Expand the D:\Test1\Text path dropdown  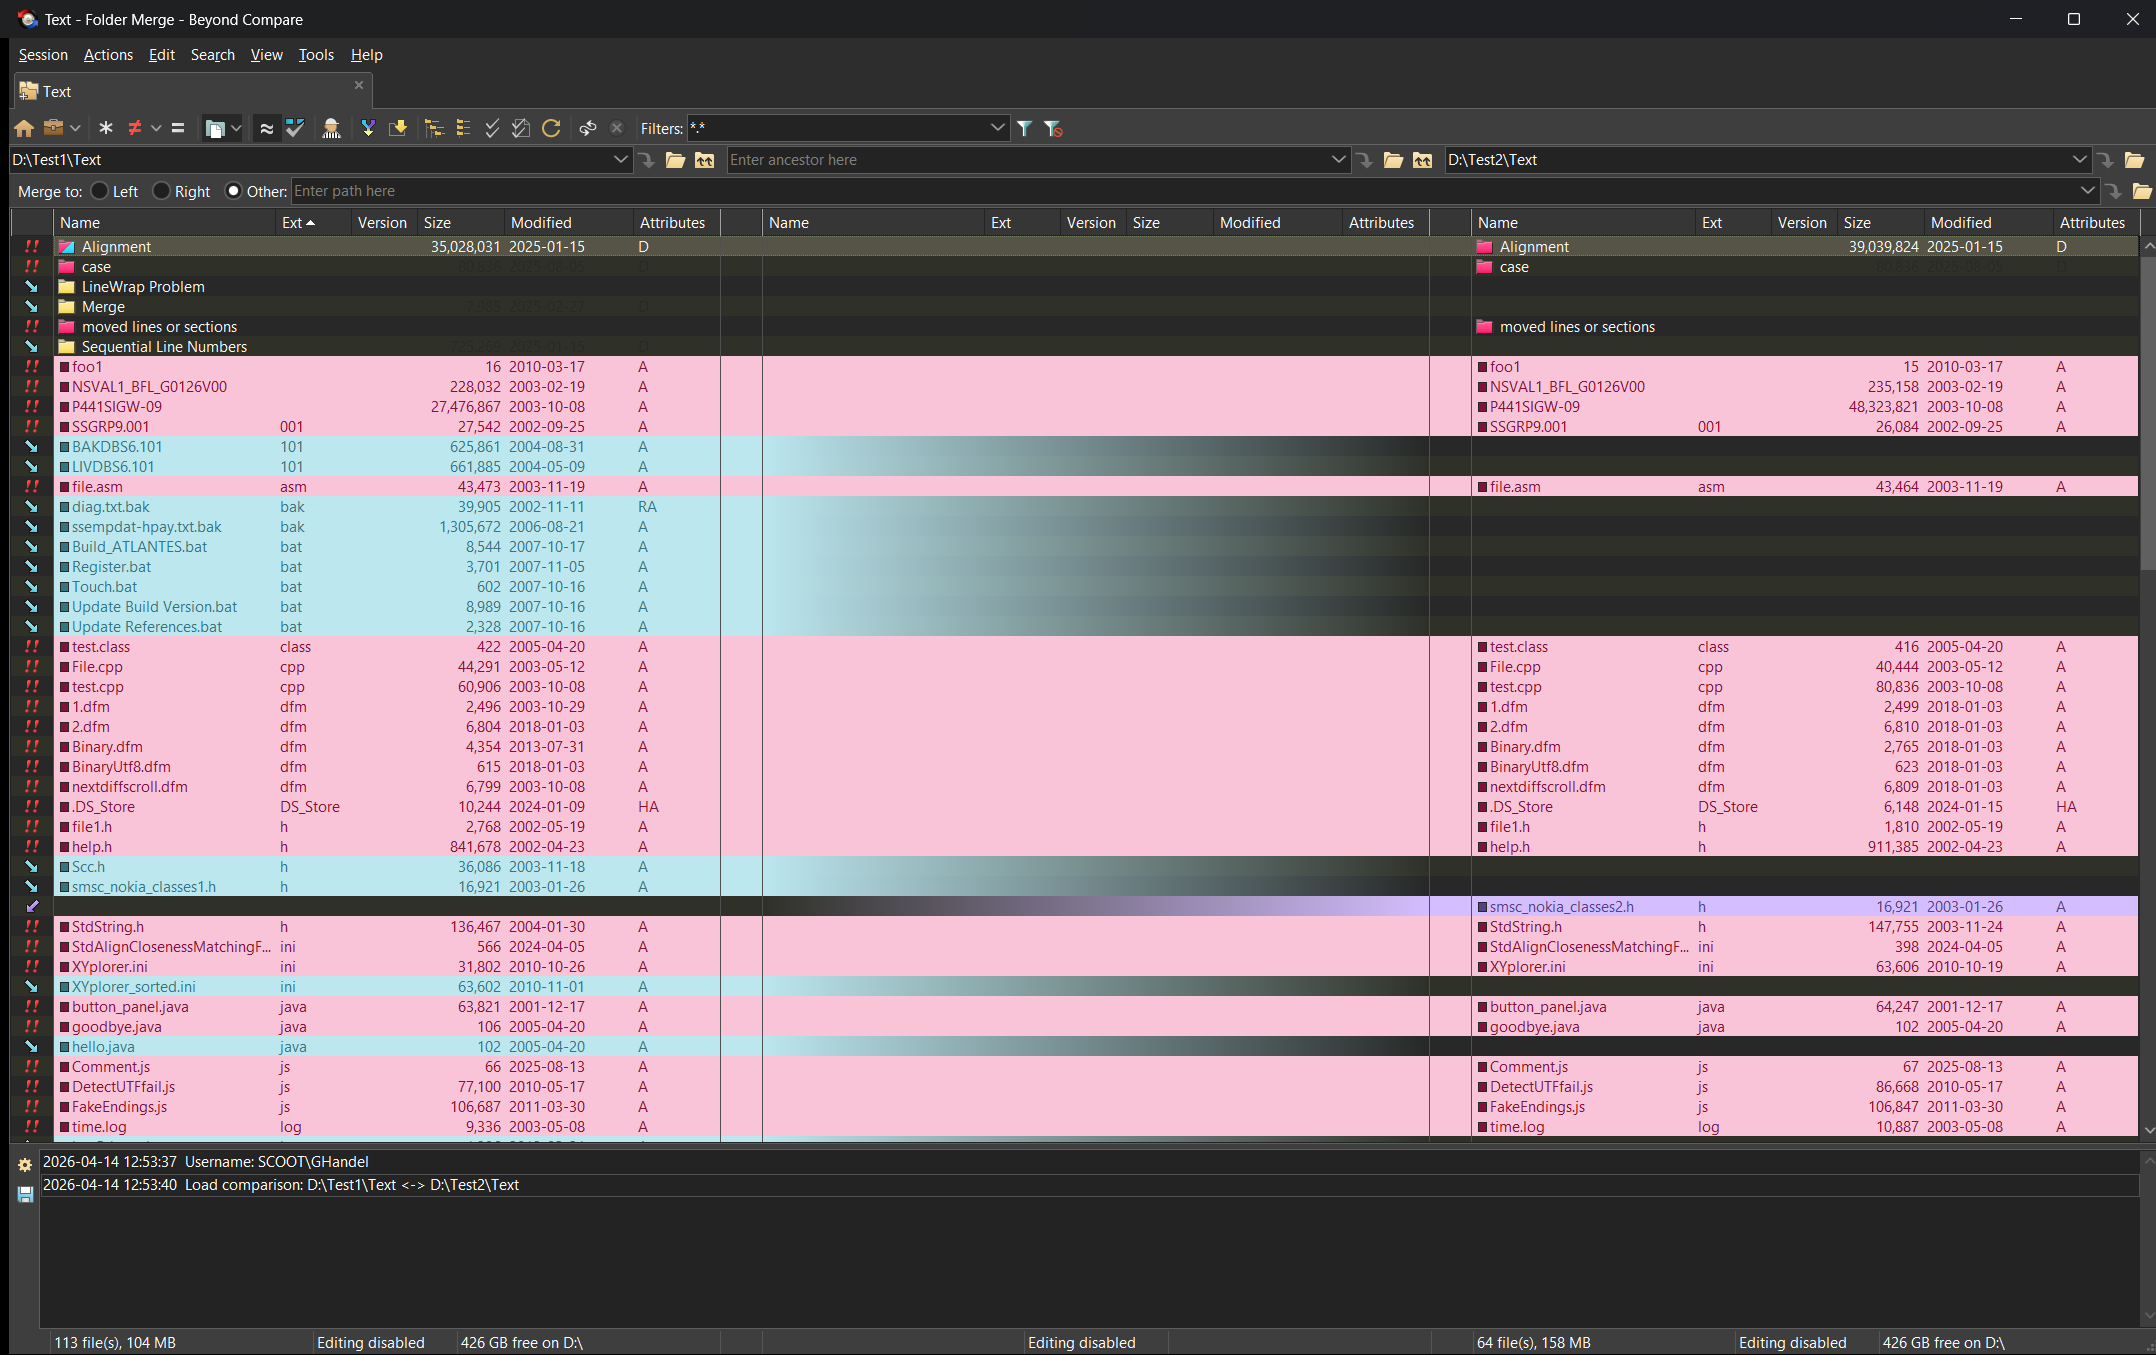click(x=620, y=160)
